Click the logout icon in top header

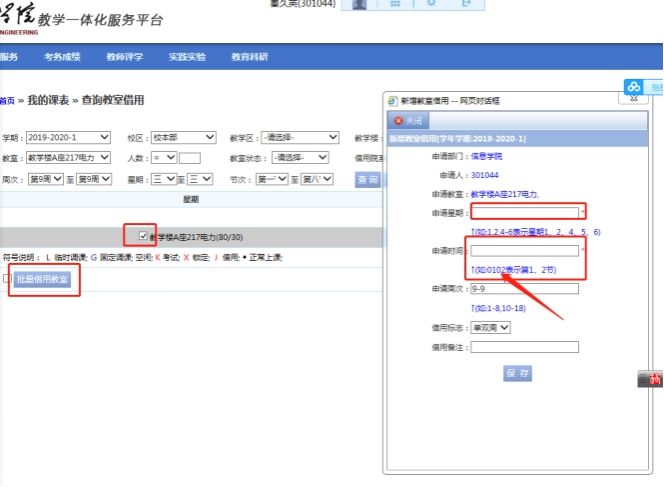[x=467, y=4]
